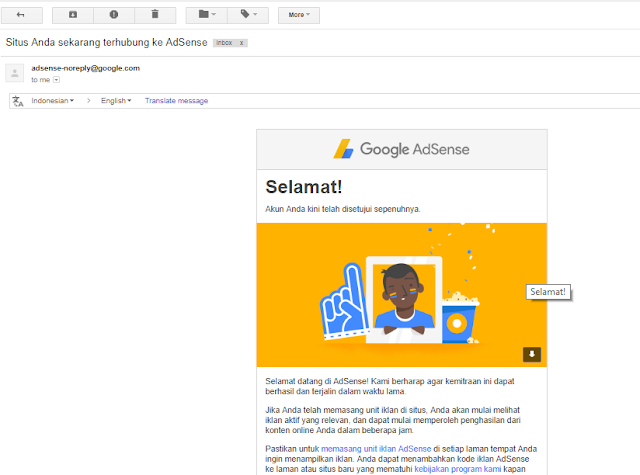This screenshot has width=640, height=475.
Task: Click the translate icon
Action: tap(18, 101)
